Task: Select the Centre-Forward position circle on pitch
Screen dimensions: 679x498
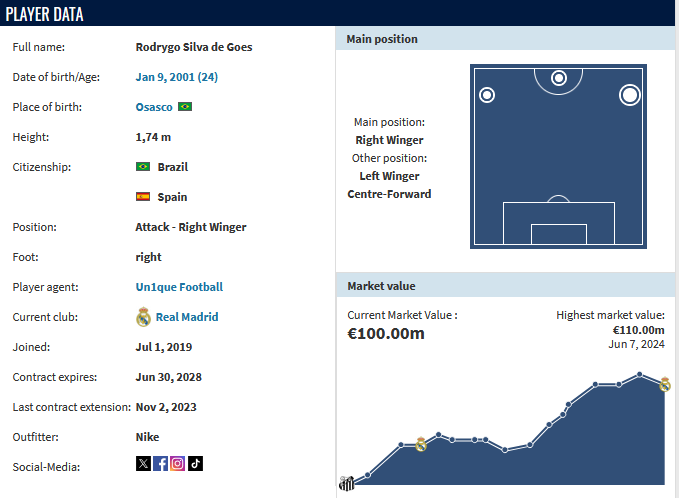Action: click(559, 78)
